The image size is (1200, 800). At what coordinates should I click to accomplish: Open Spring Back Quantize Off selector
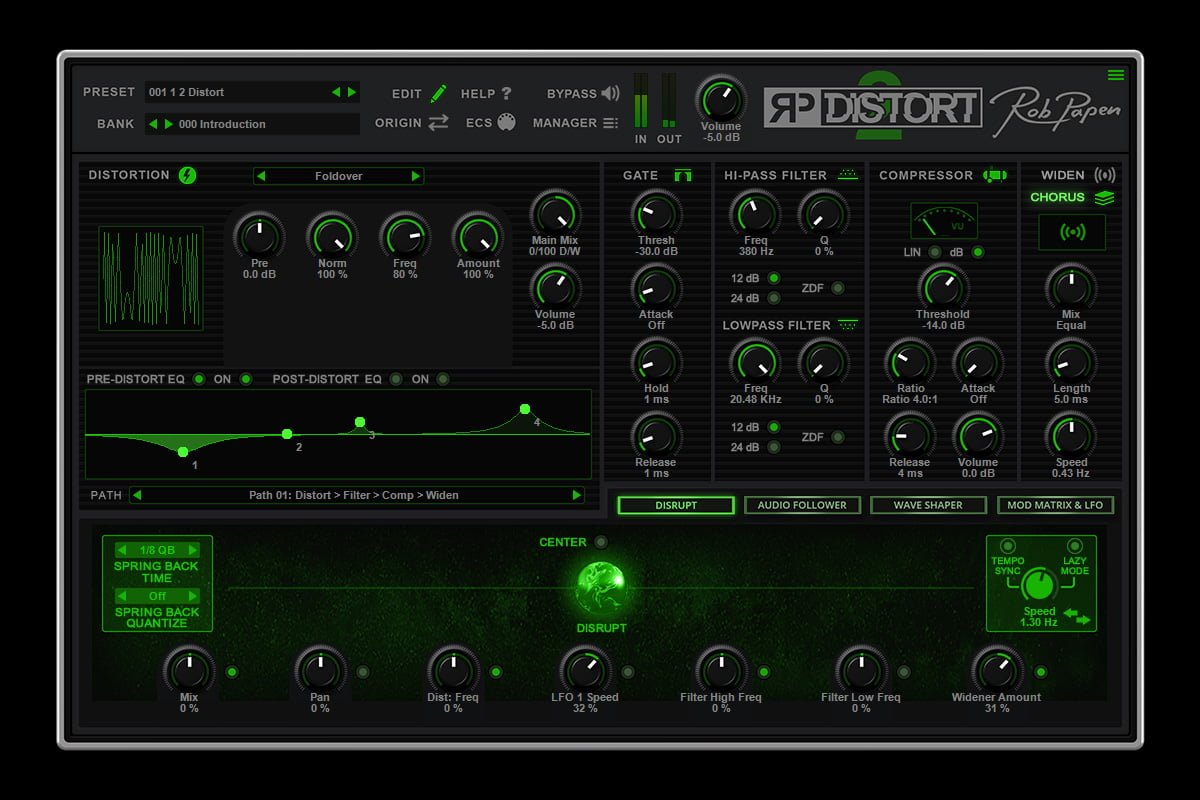click(157, 596)
